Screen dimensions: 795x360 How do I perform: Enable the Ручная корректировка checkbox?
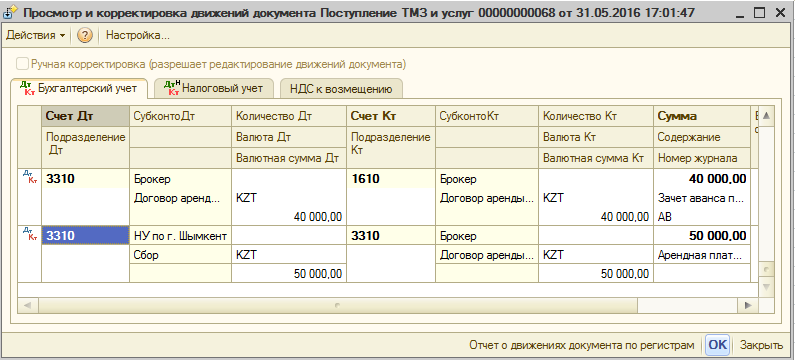click(x=22, y=64)
